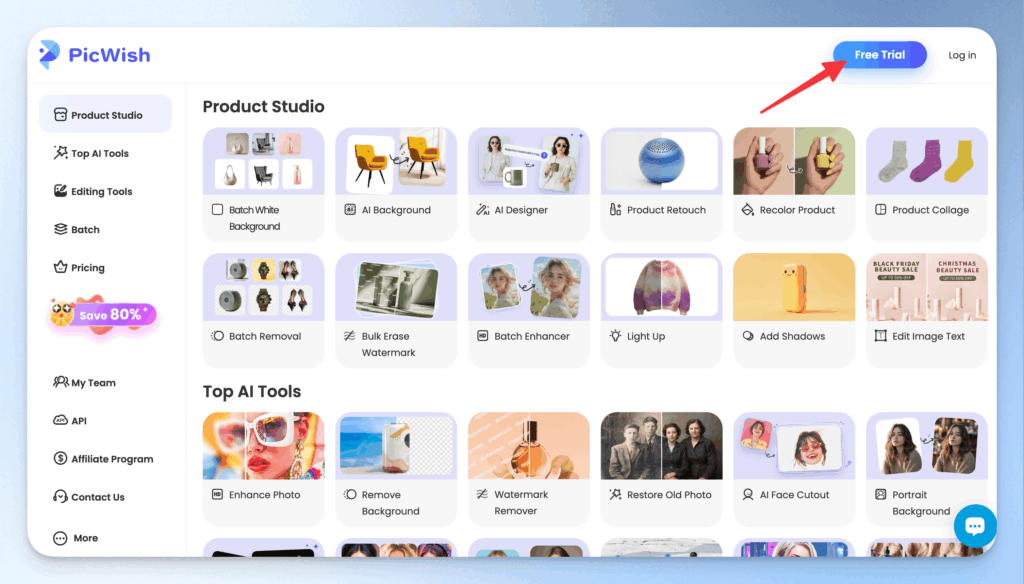Open the Product Collage socks thumbnail

click(926, 161)
